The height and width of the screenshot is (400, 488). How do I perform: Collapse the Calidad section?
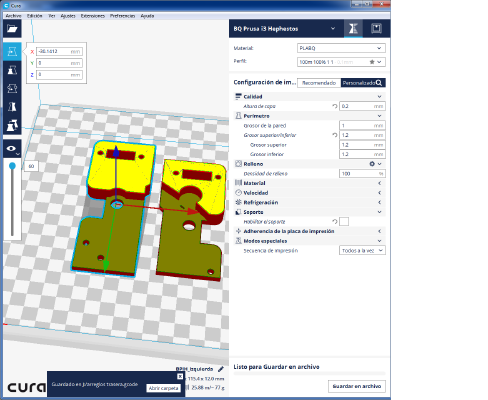(x=379, y=97)
